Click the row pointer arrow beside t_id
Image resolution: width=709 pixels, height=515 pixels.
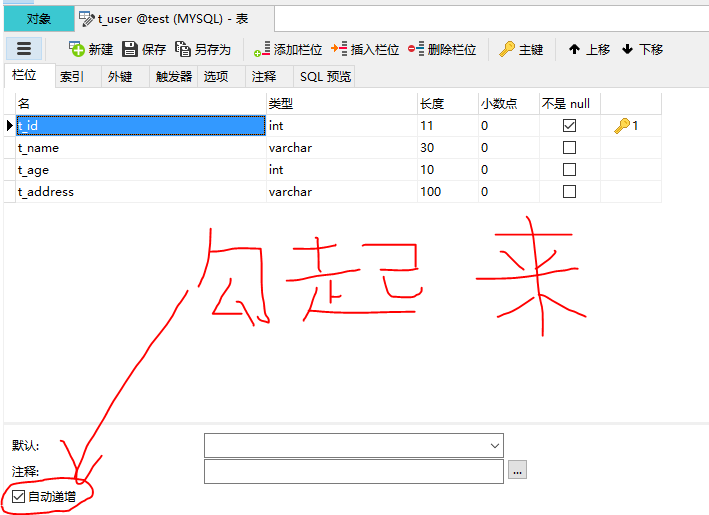click(x=9, y=125)
